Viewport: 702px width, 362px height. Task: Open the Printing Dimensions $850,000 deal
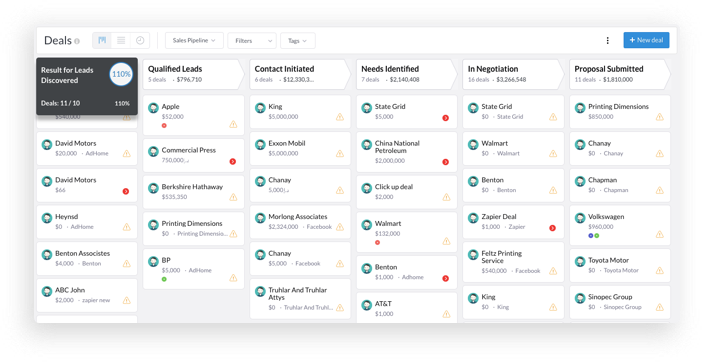[620, 111]
